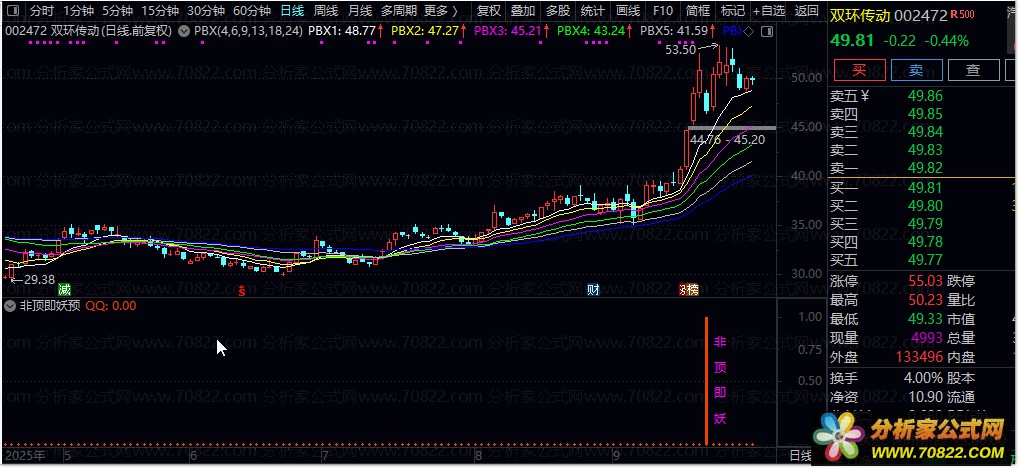Click the orange signal bar in indicator panel
The image size is (1021, 469).
pyautogui.click(x=706, y=380)
